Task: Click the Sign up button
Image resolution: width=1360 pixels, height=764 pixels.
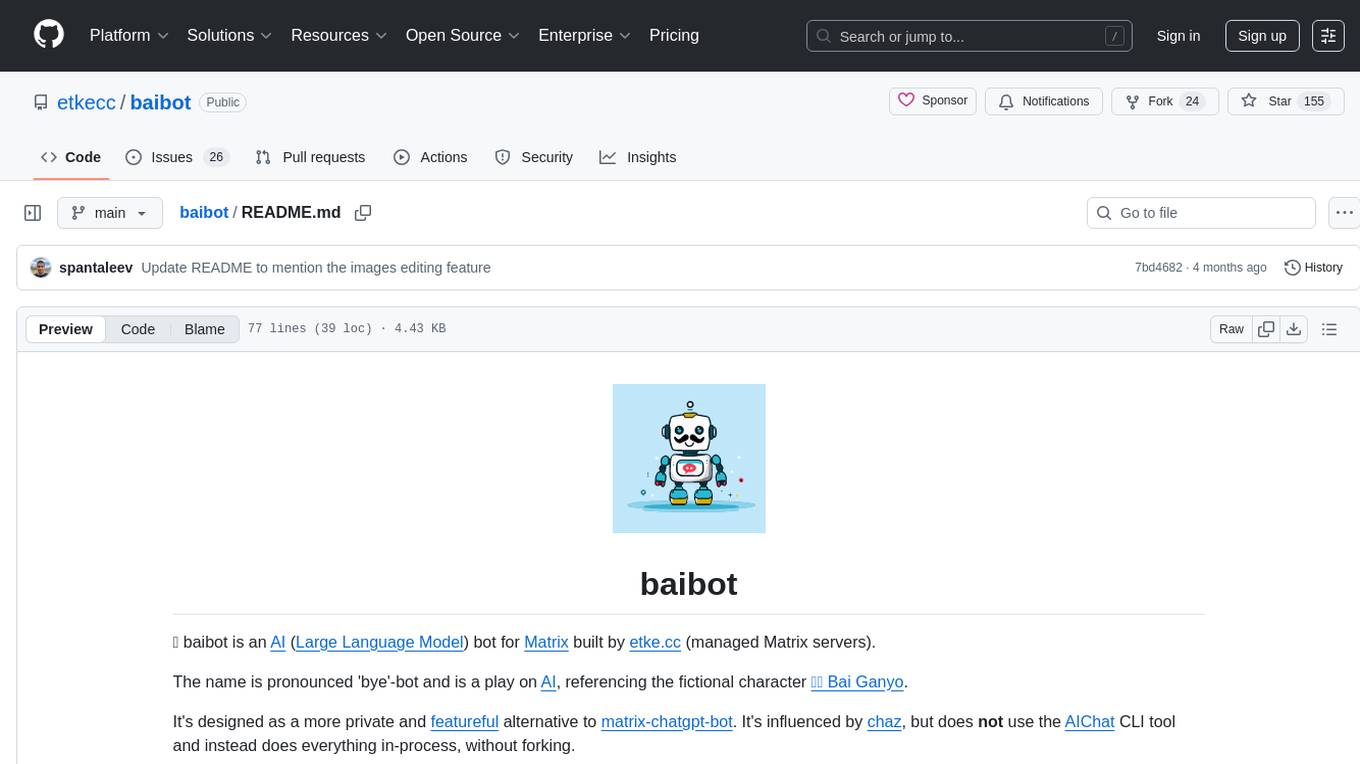Action: pos(1262,36)
